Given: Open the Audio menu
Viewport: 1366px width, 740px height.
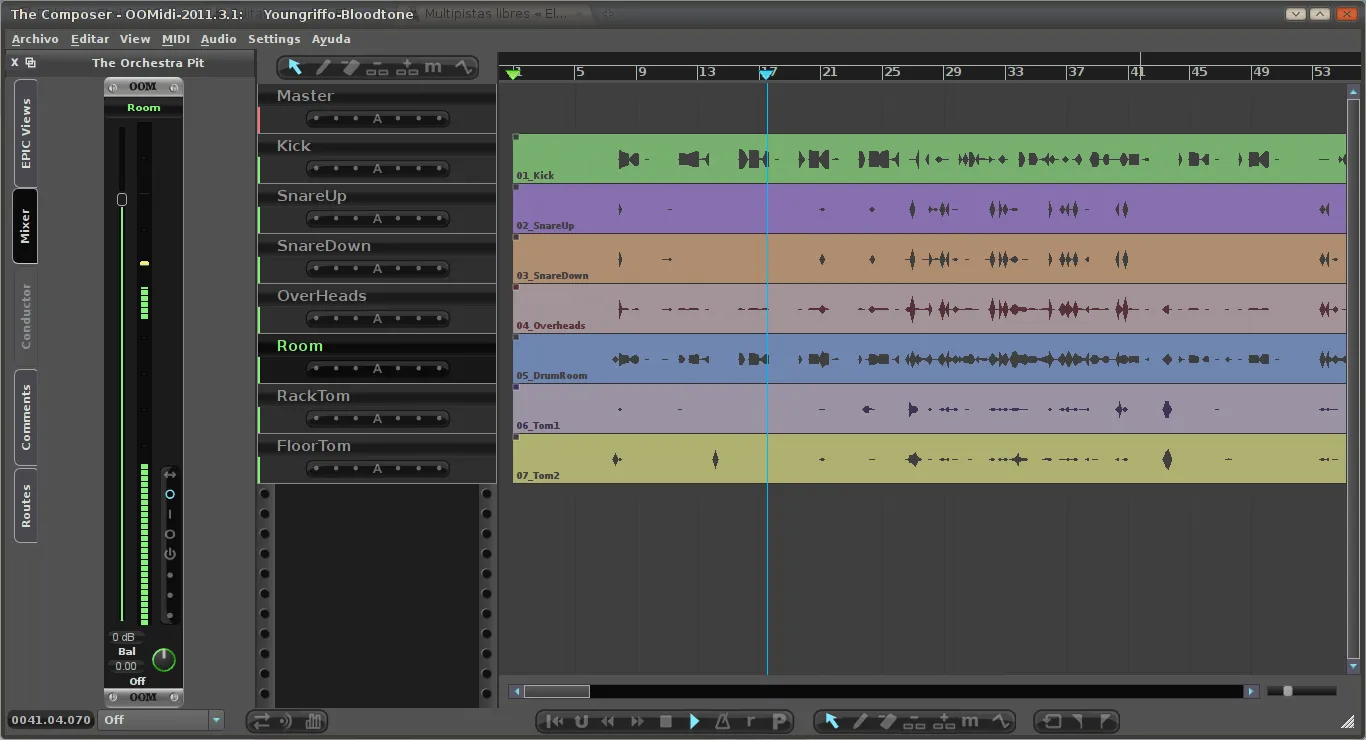Looking at the screenshot, I should tap(218, 39).
